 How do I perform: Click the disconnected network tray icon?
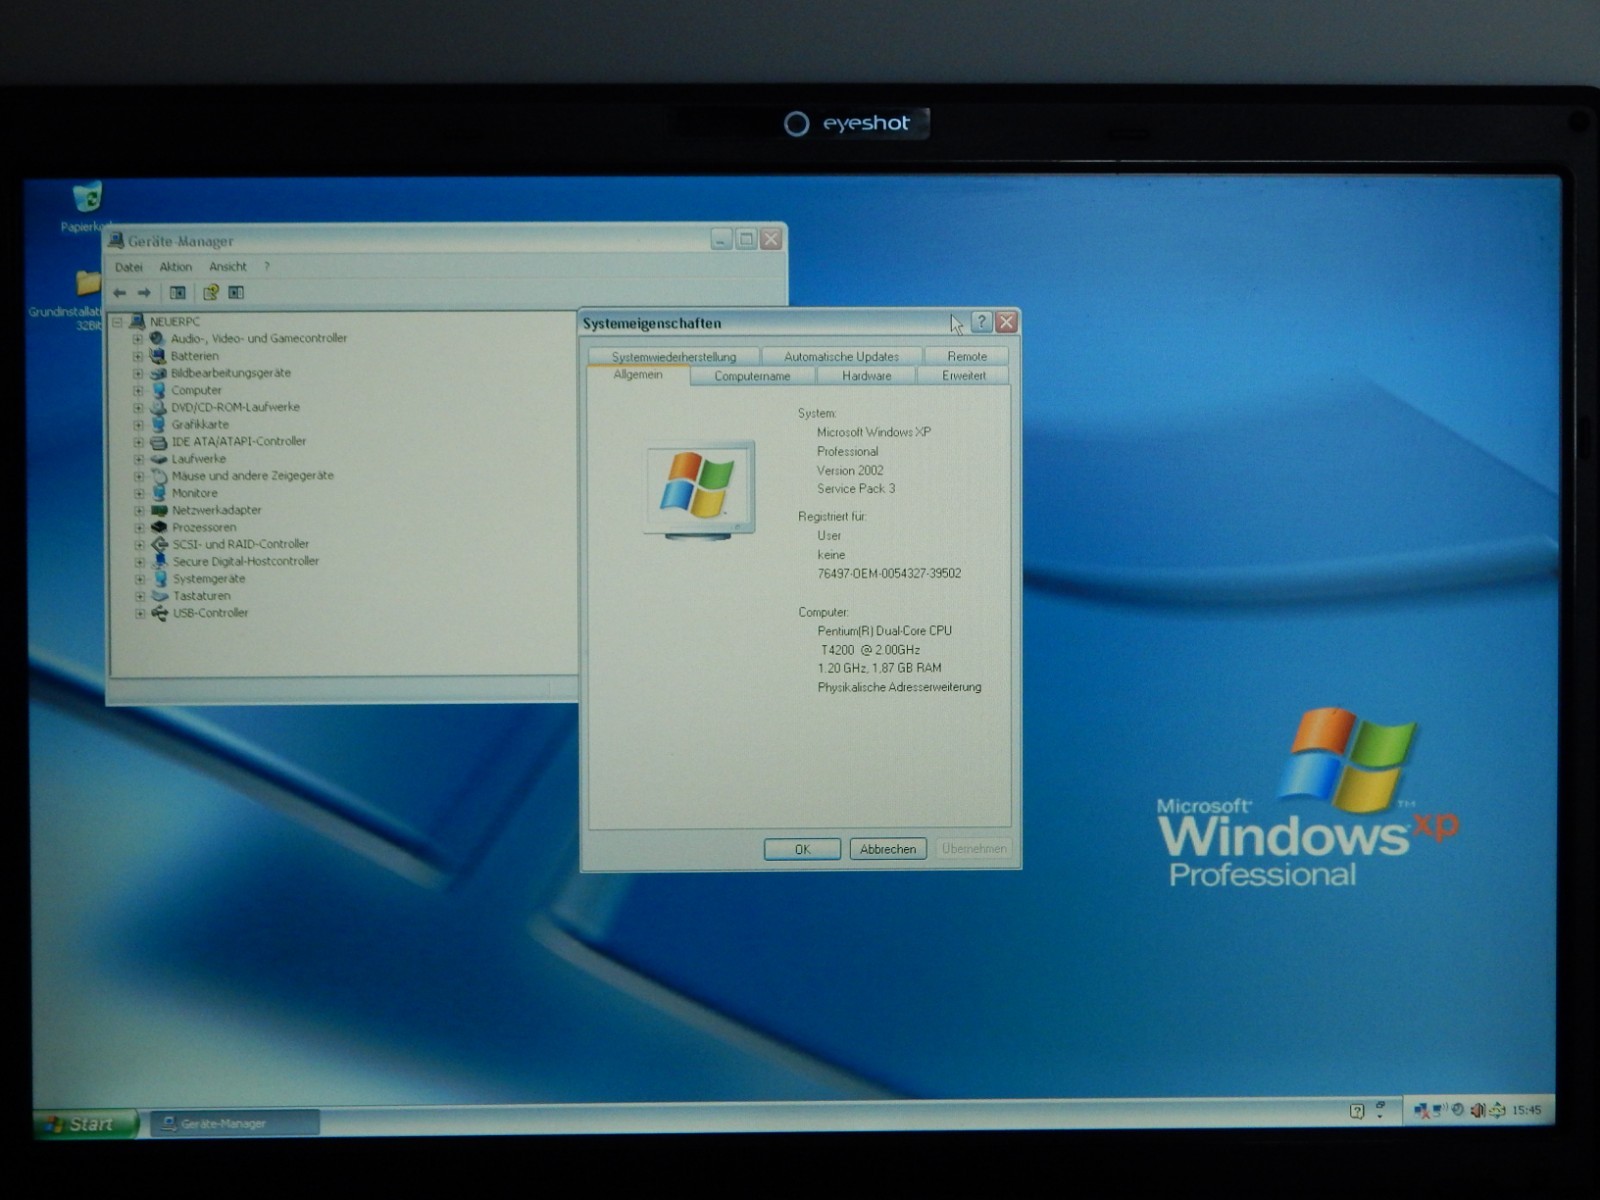coord(1421,1110)
